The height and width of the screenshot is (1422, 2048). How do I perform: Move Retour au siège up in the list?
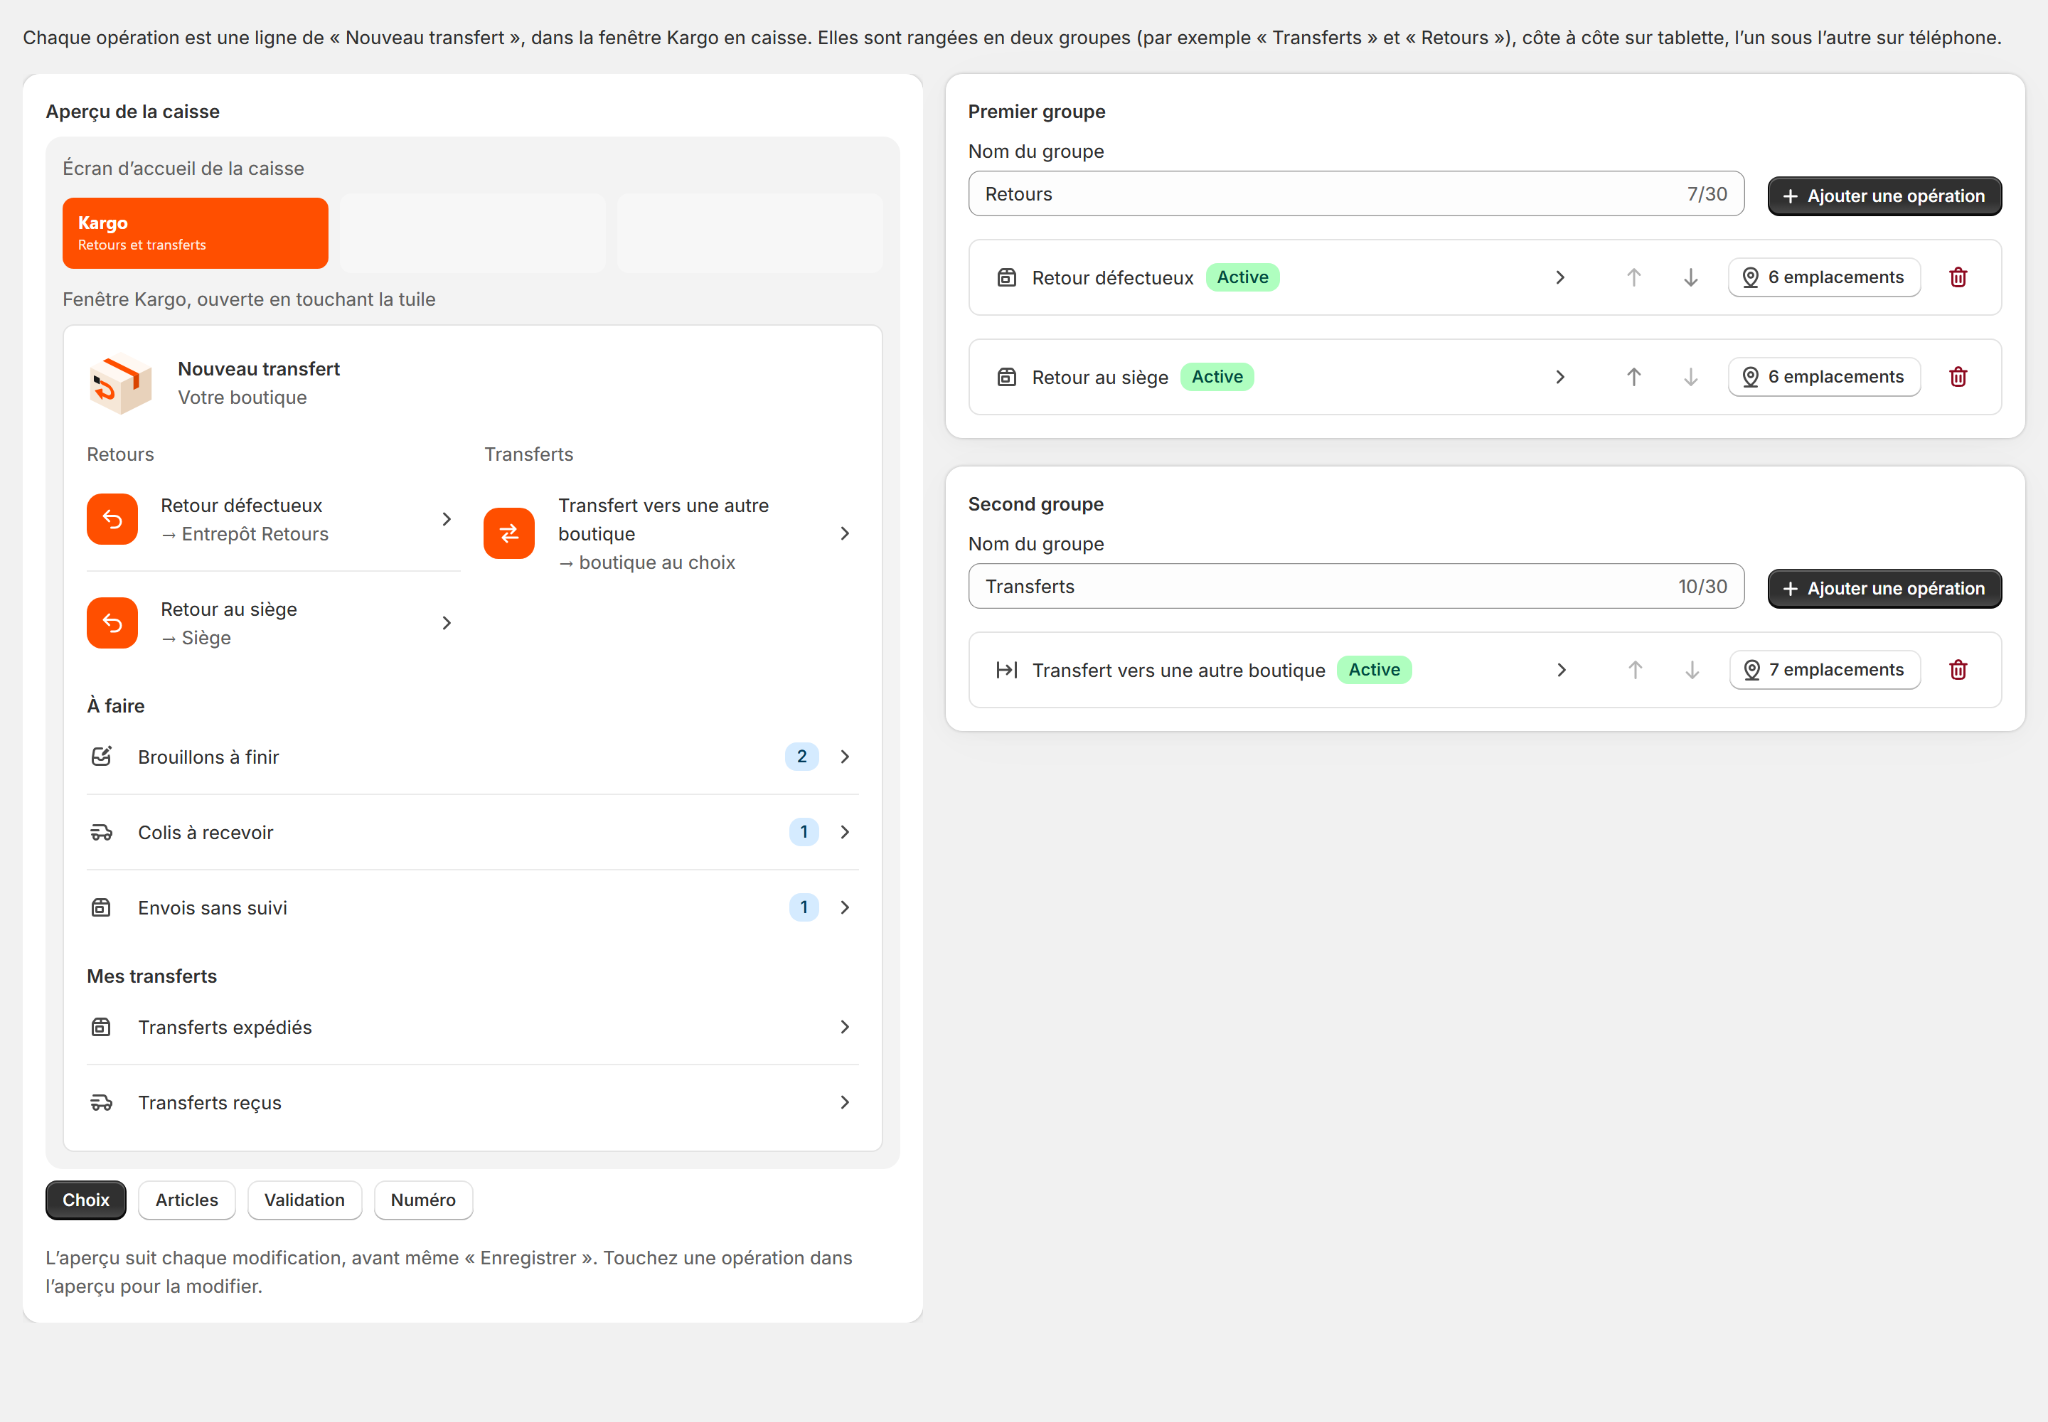(1634, 377)
